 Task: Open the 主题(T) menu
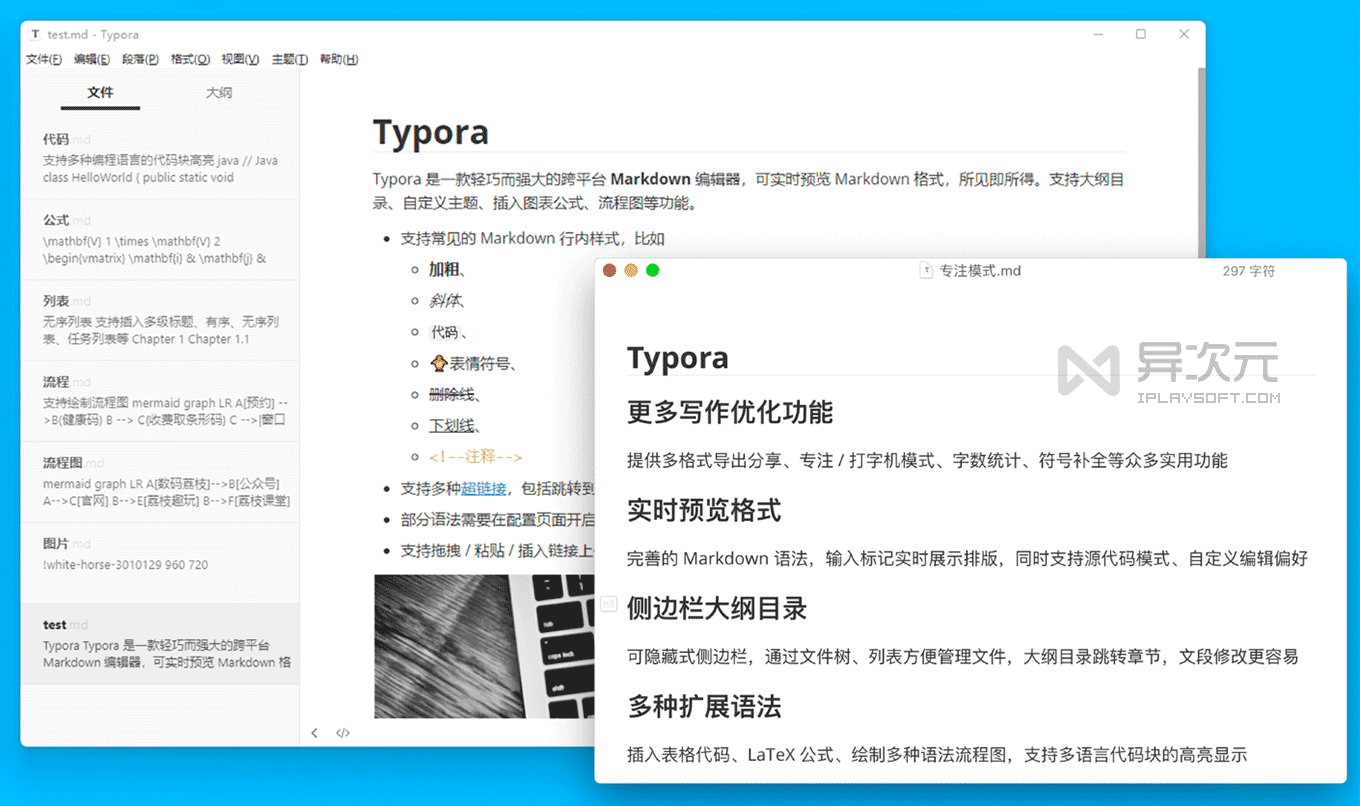tap(289, 59)
